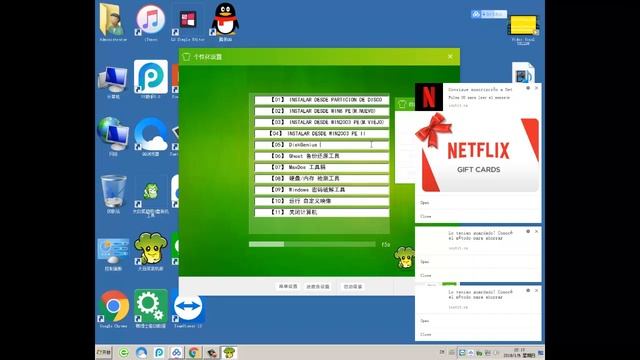Image resolution: width=640 pixels, height=360 pixels.
Task: Click the cabbage mascot inside the green dialog
Action: 404,257
